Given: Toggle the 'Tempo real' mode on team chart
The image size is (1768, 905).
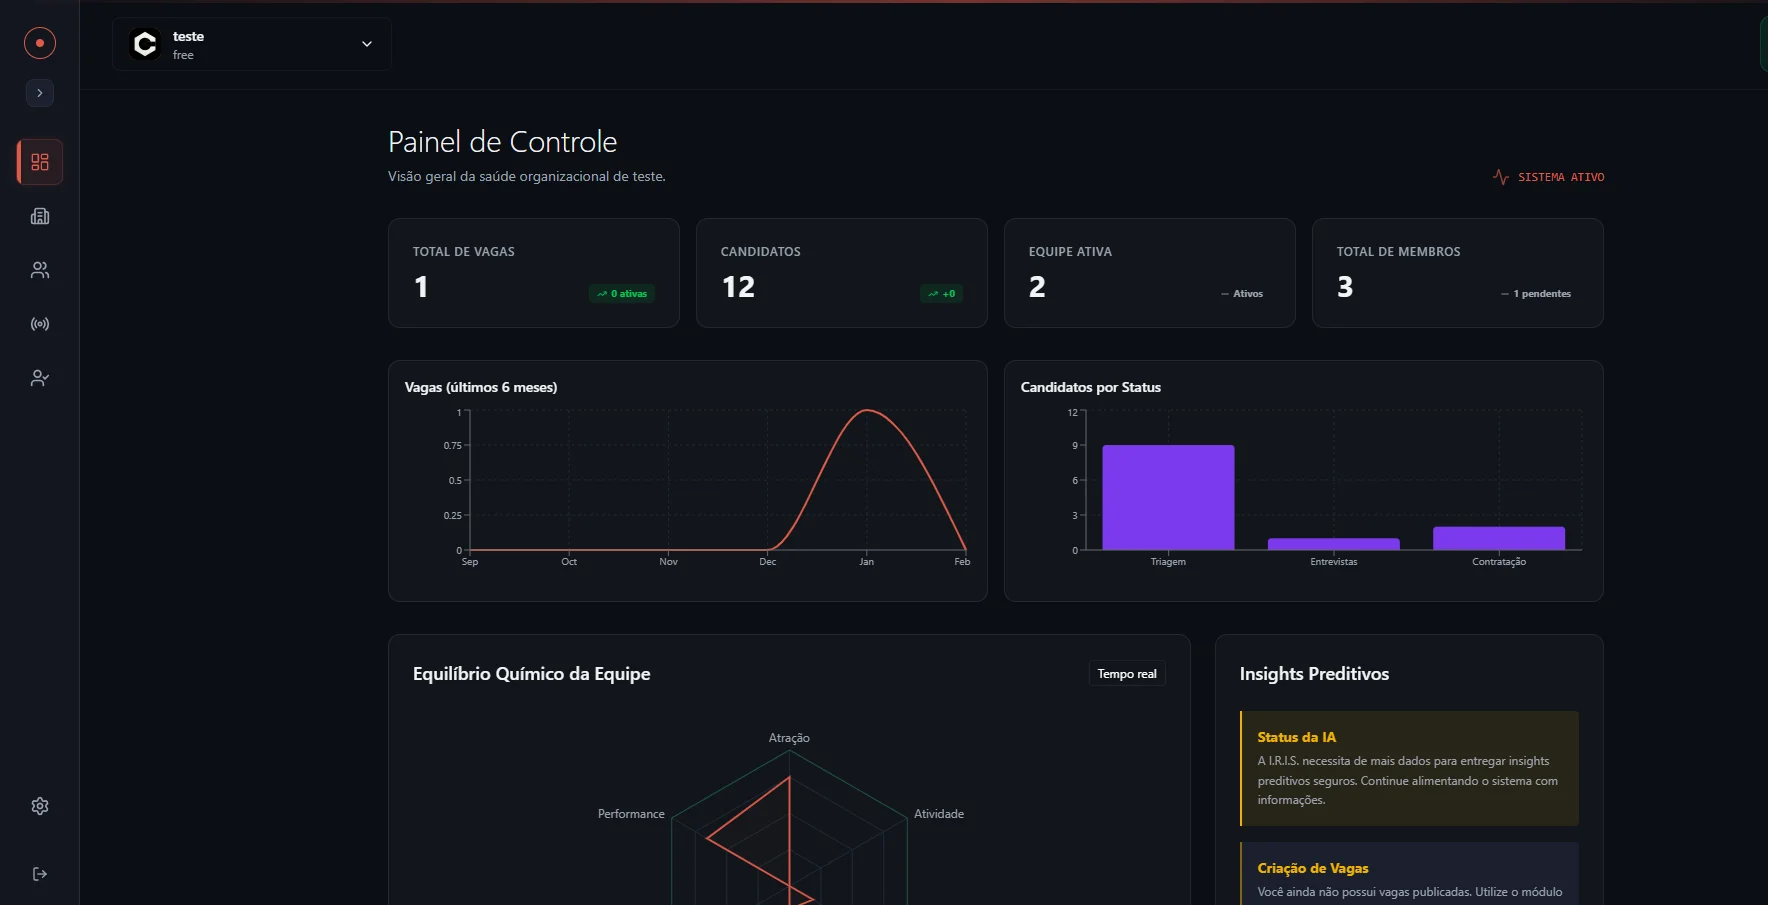Looking at the screenshot, I should click(1126, 673).
